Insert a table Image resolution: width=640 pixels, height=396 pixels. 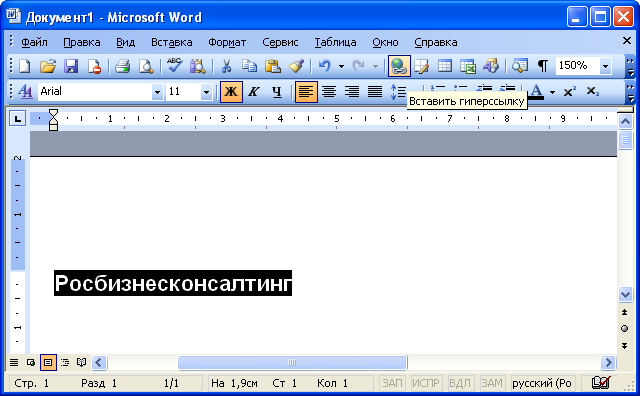click(x=445, y=66)
